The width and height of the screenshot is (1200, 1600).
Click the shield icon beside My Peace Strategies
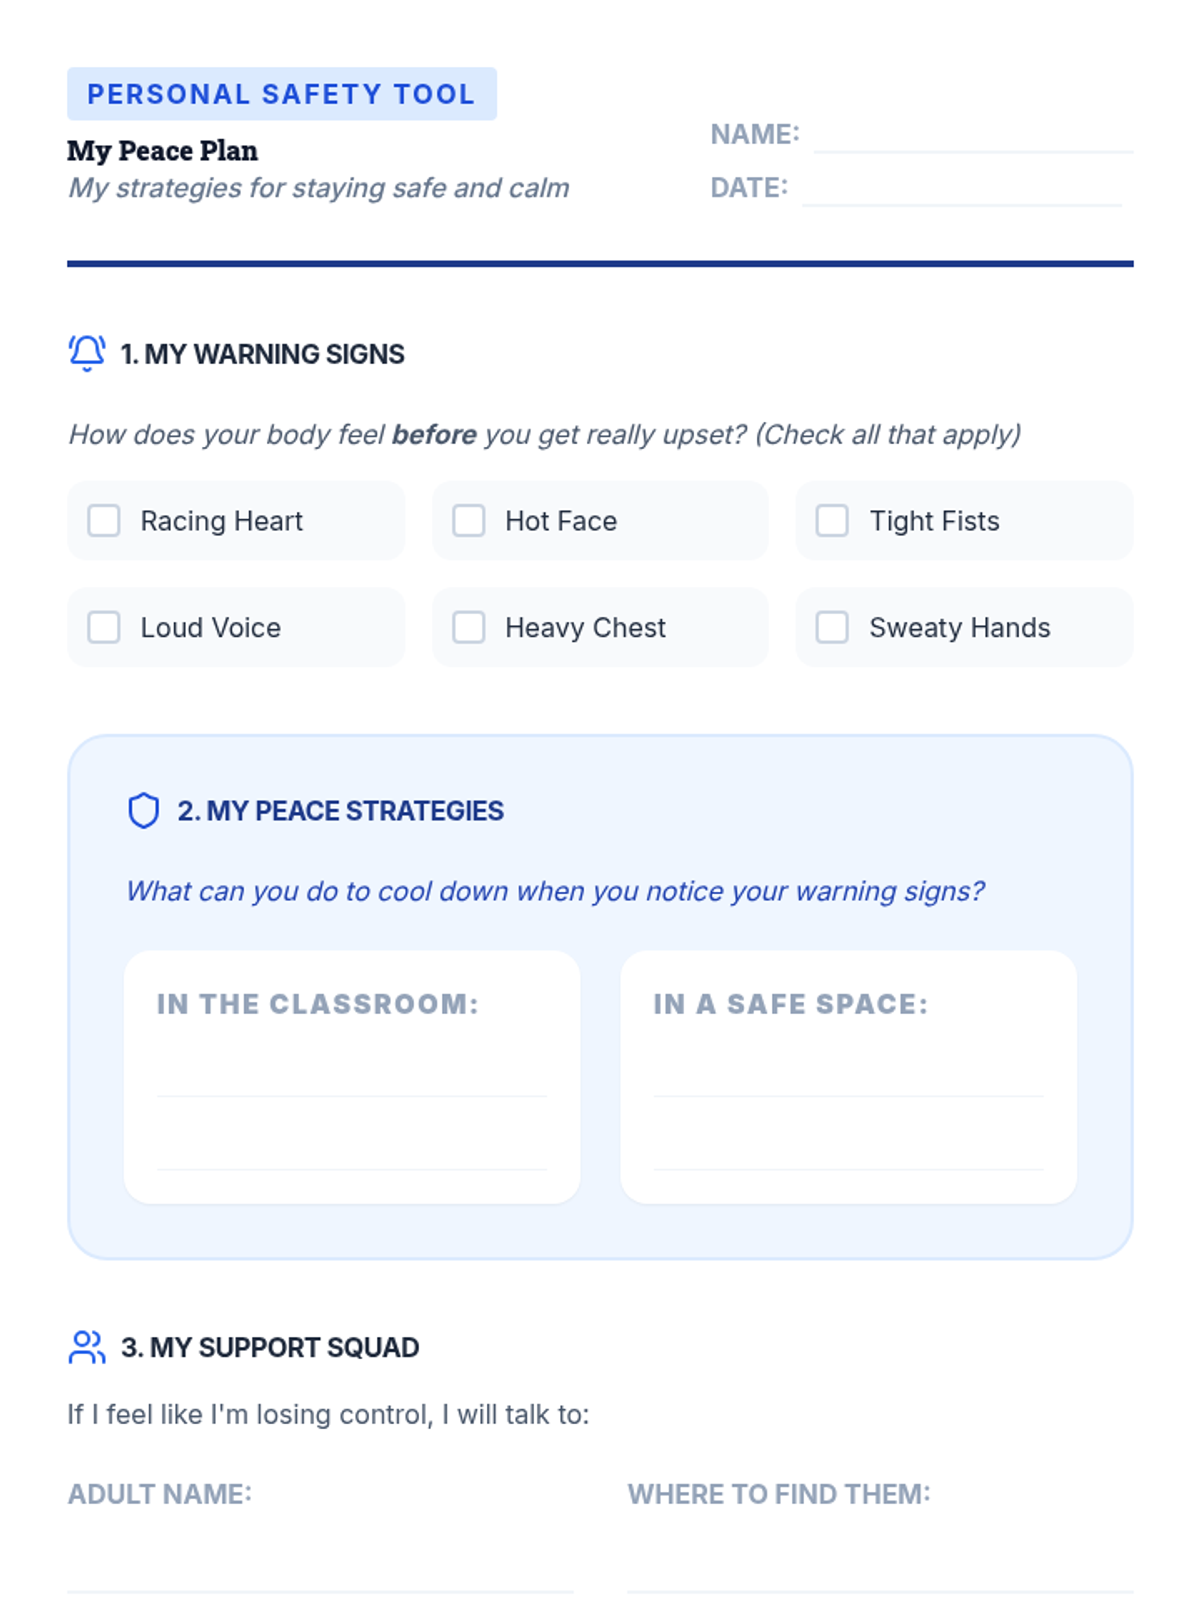click(x=144, y=810)
